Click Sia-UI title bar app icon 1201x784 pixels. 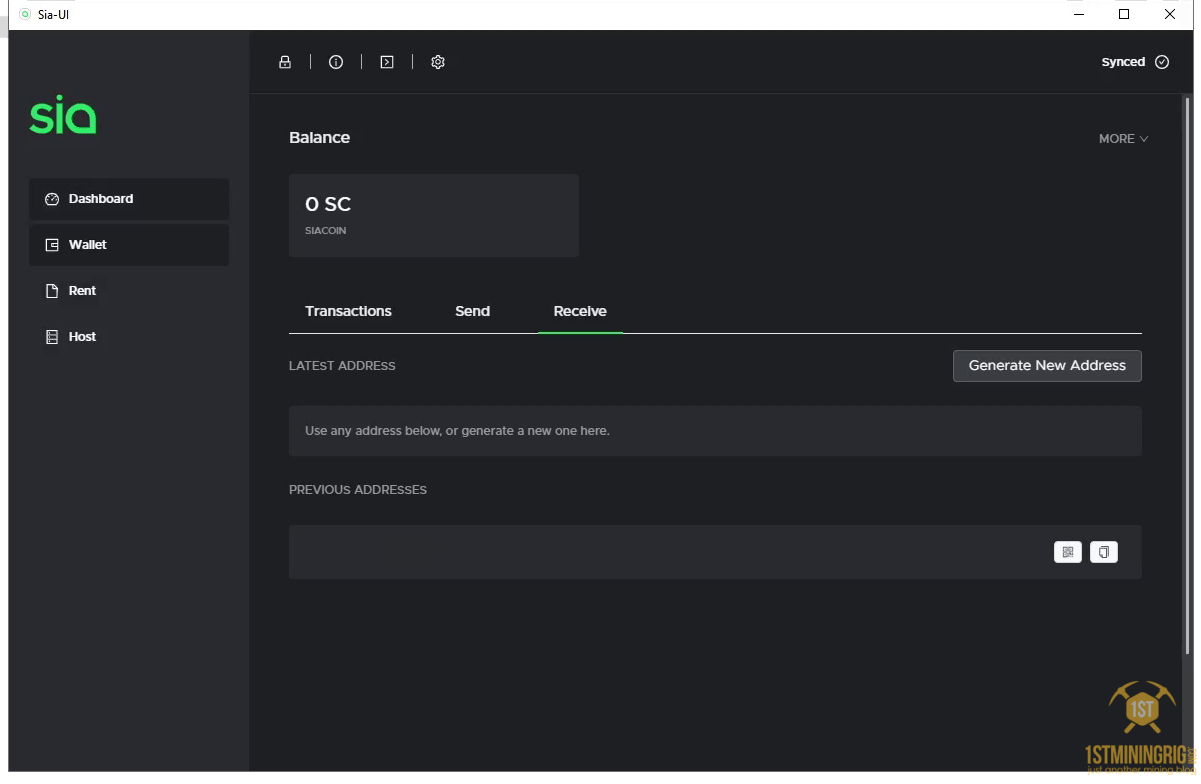point(25,14)
